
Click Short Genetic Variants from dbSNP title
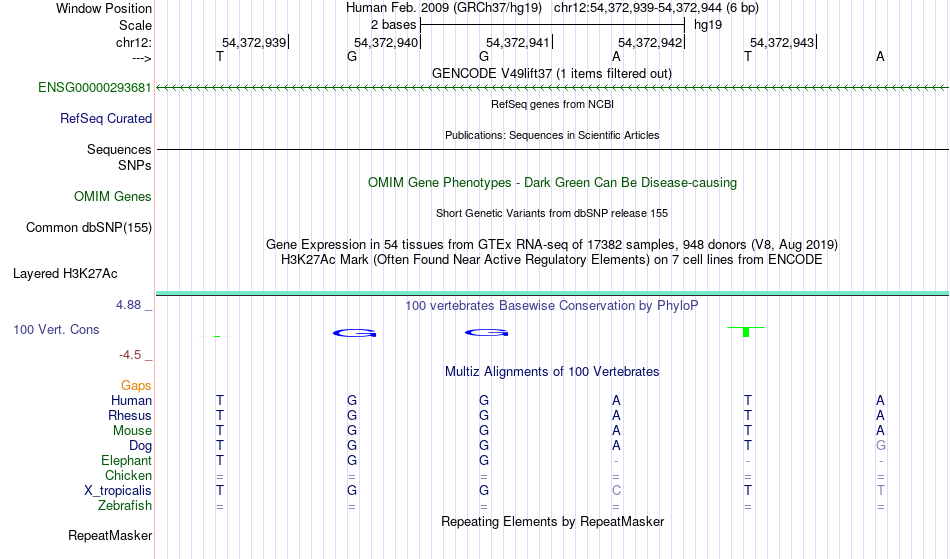click(x=552, y=213)
